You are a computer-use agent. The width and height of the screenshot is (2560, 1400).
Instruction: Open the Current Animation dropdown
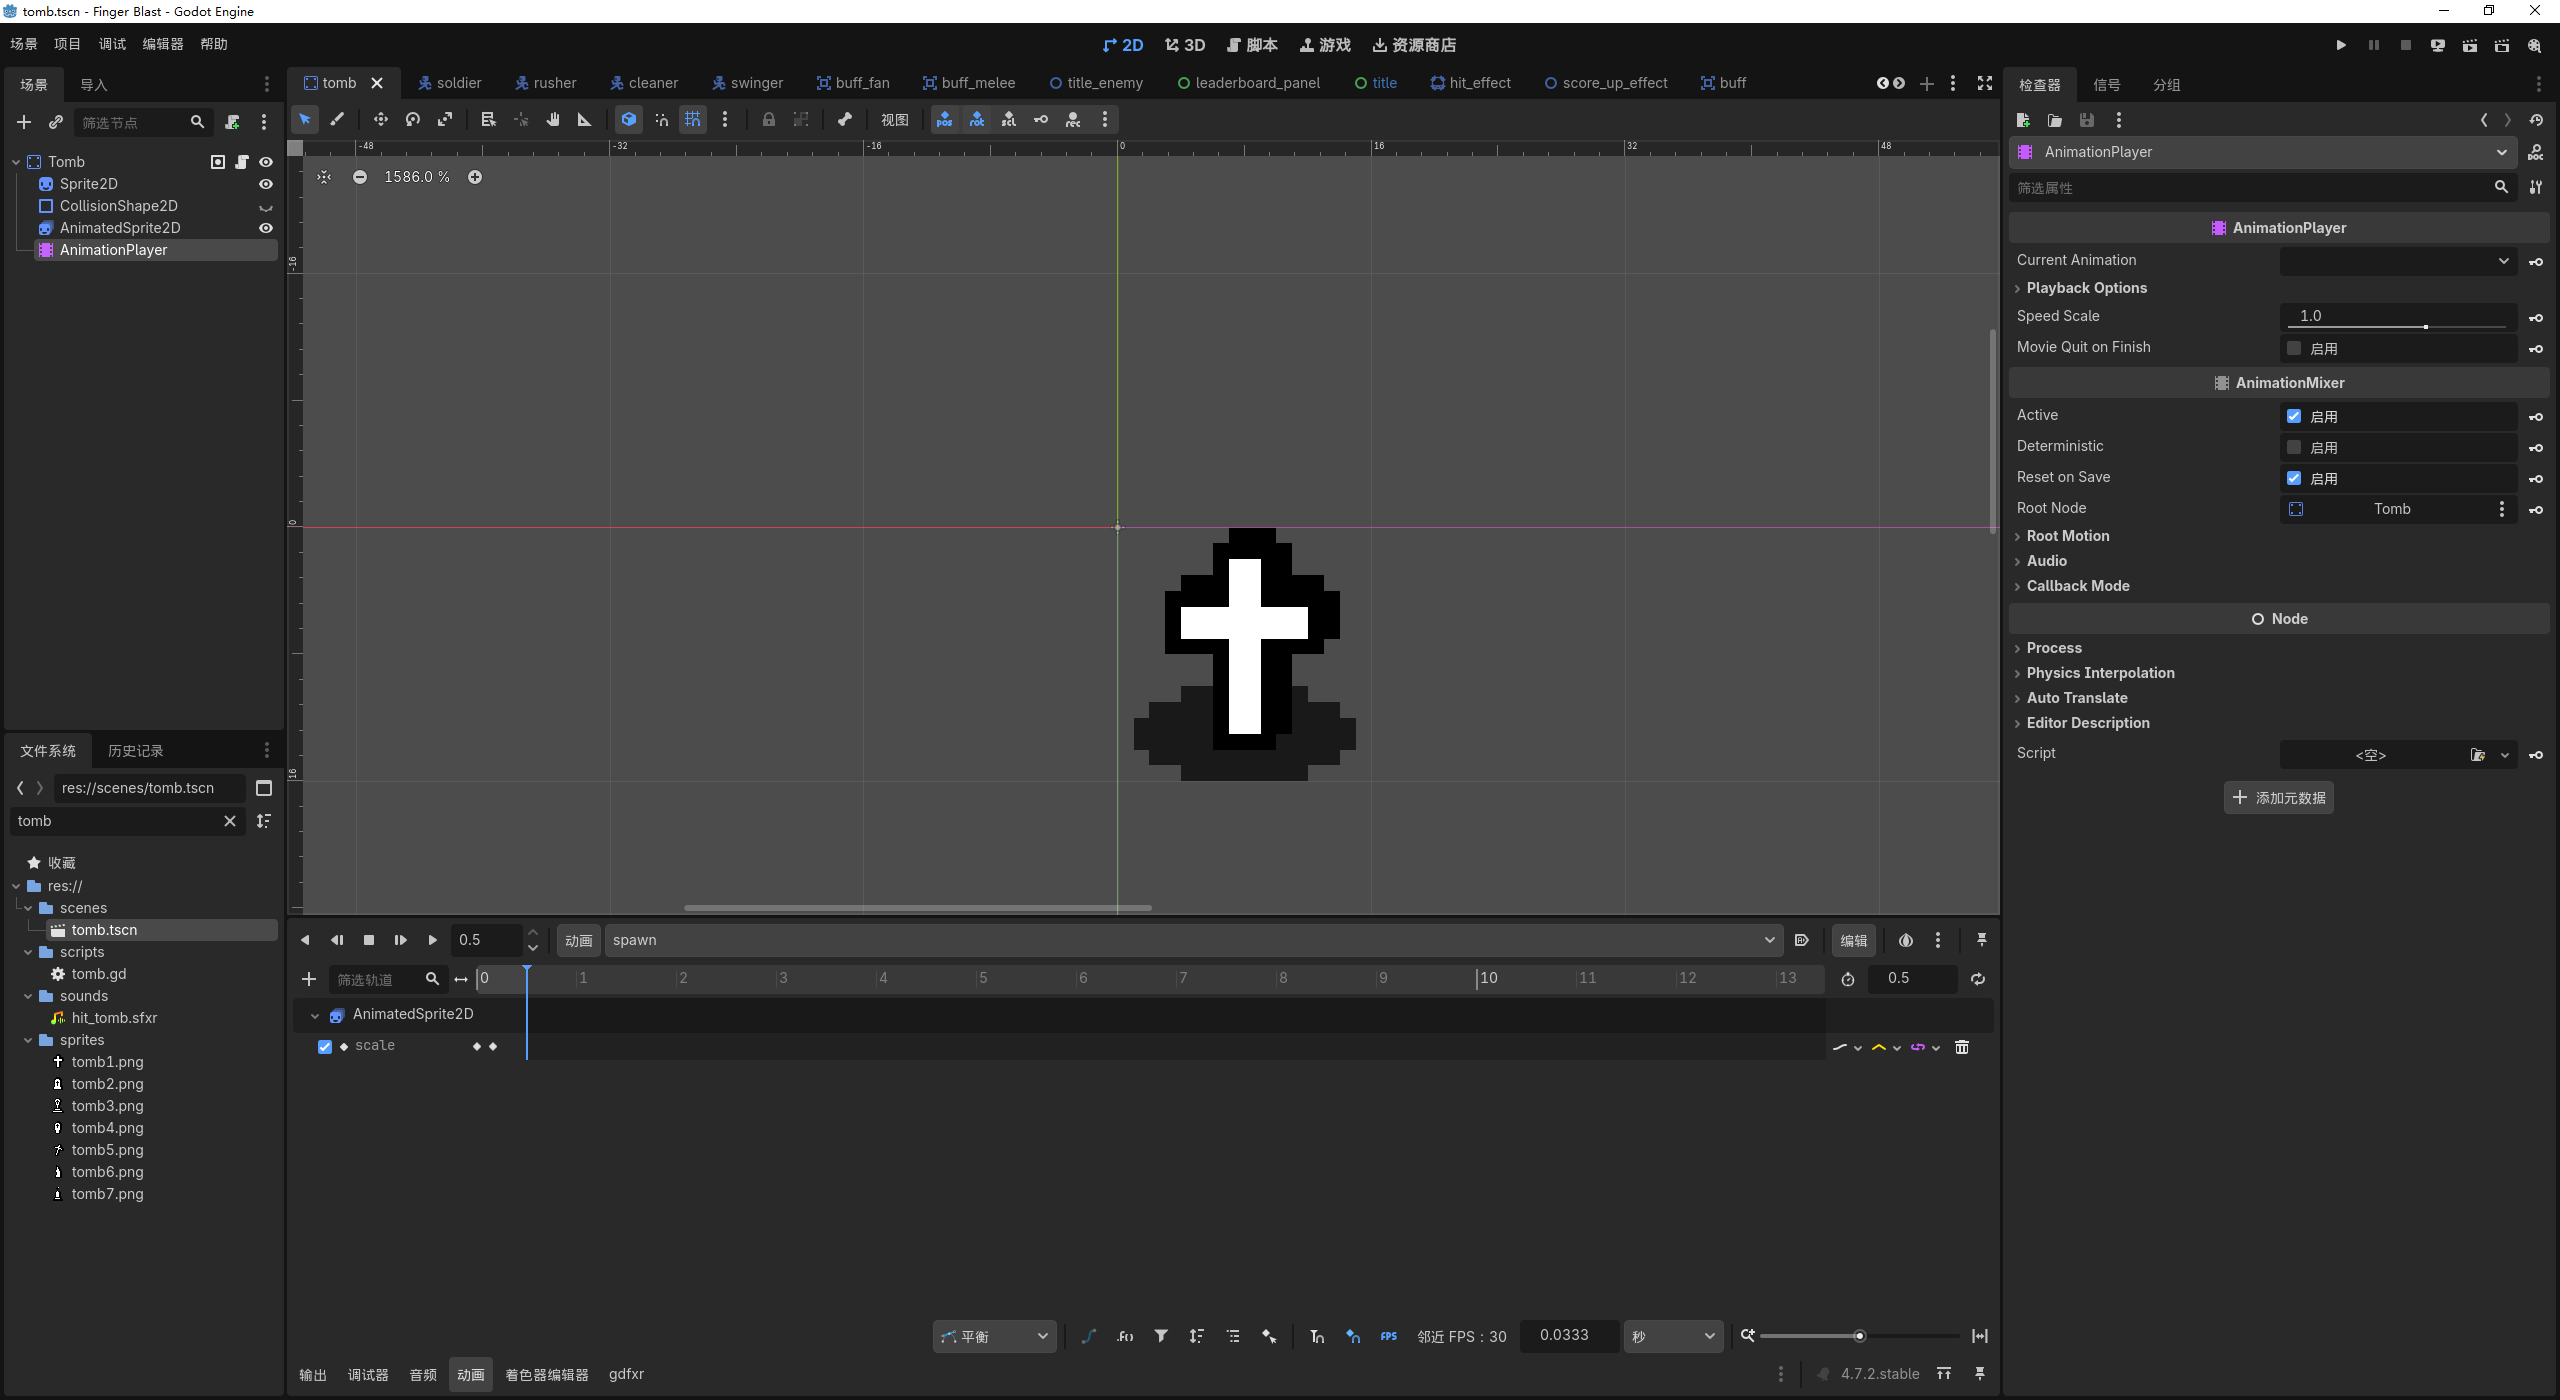point(2398,261)
